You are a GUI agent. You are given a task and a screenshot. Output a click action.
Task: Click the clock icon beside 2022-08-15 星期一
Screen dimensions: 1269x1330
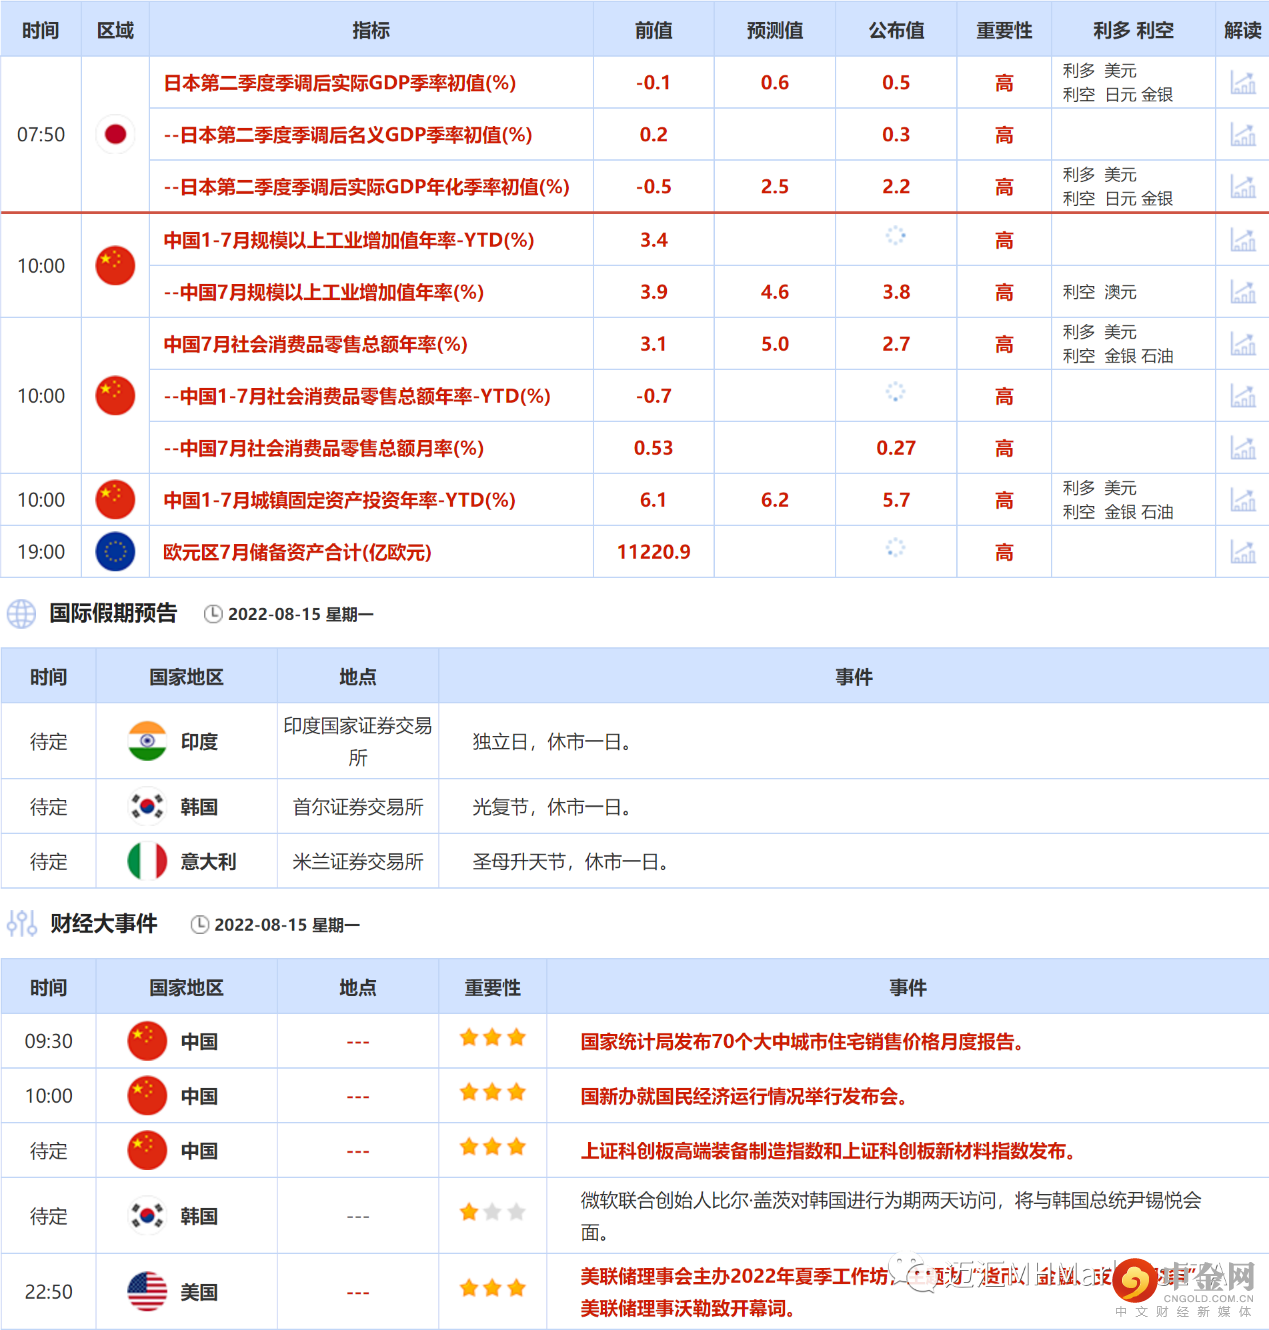point(212,614)
